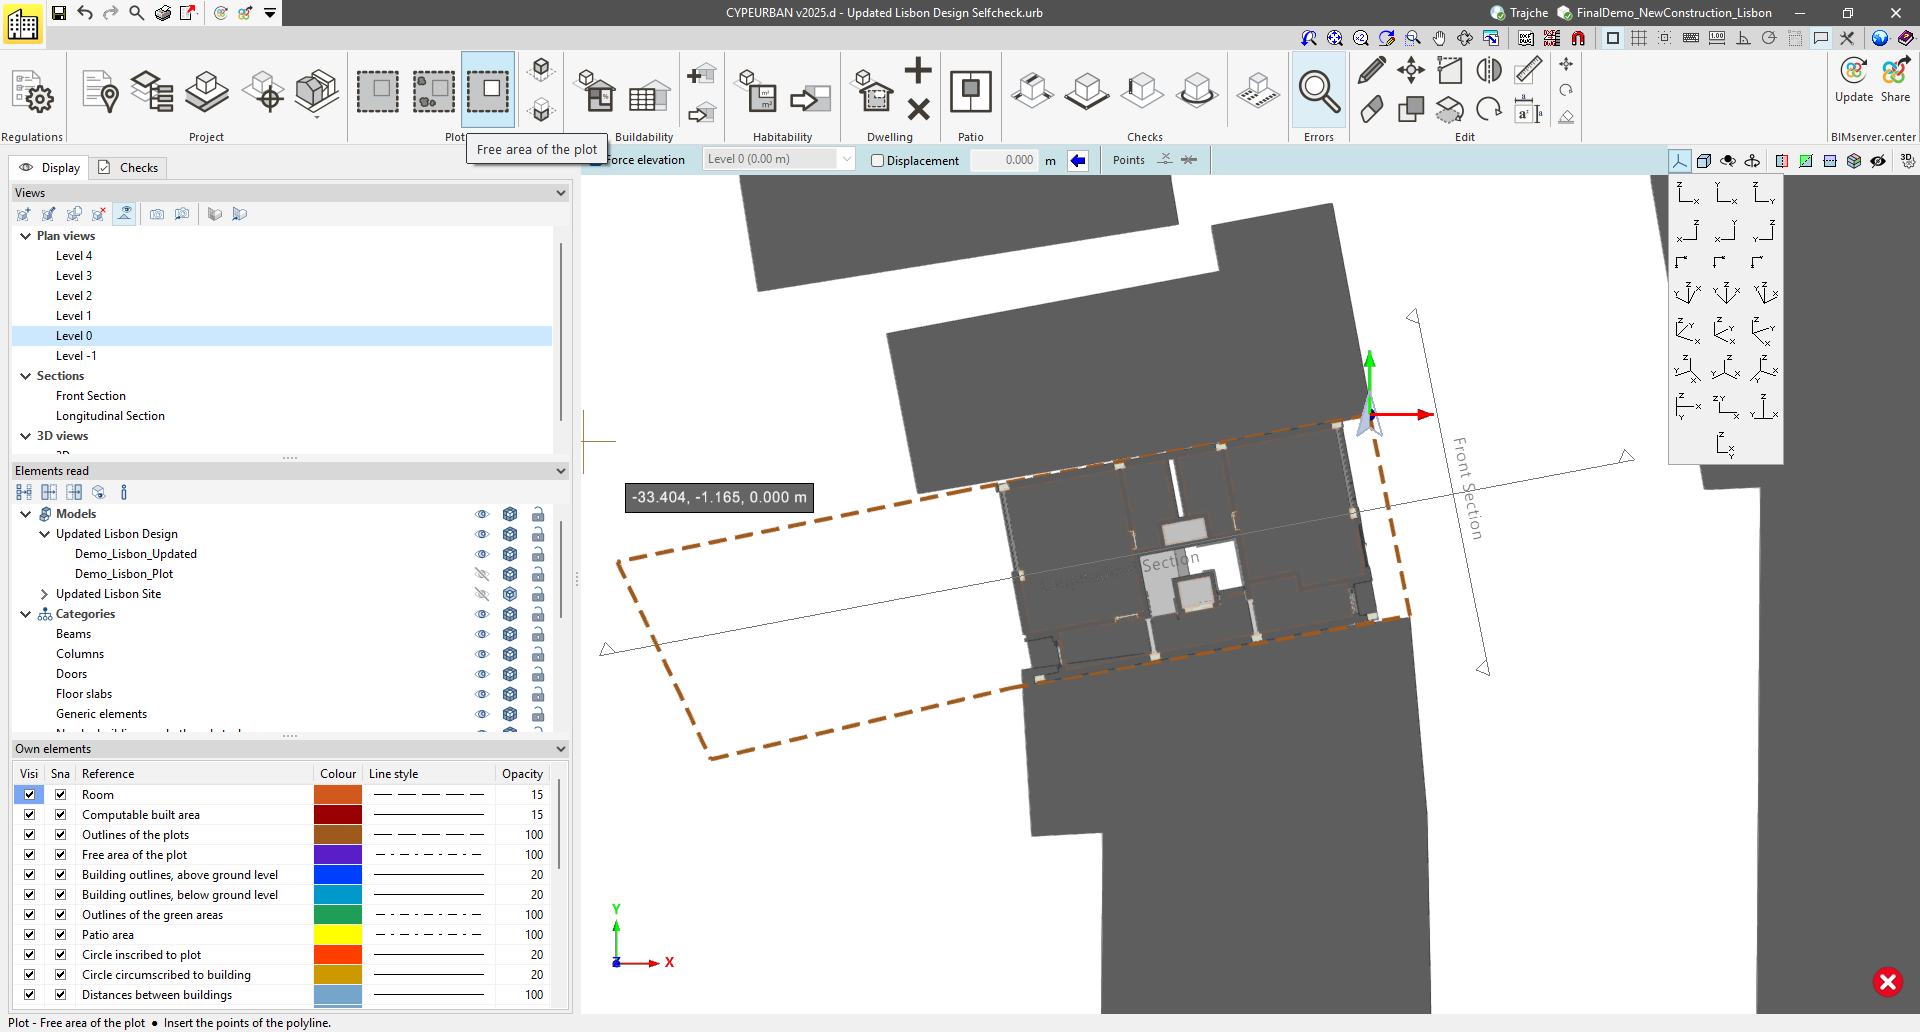Click the Move tool in Edit group
1920x1032 pixels.
1410,70
